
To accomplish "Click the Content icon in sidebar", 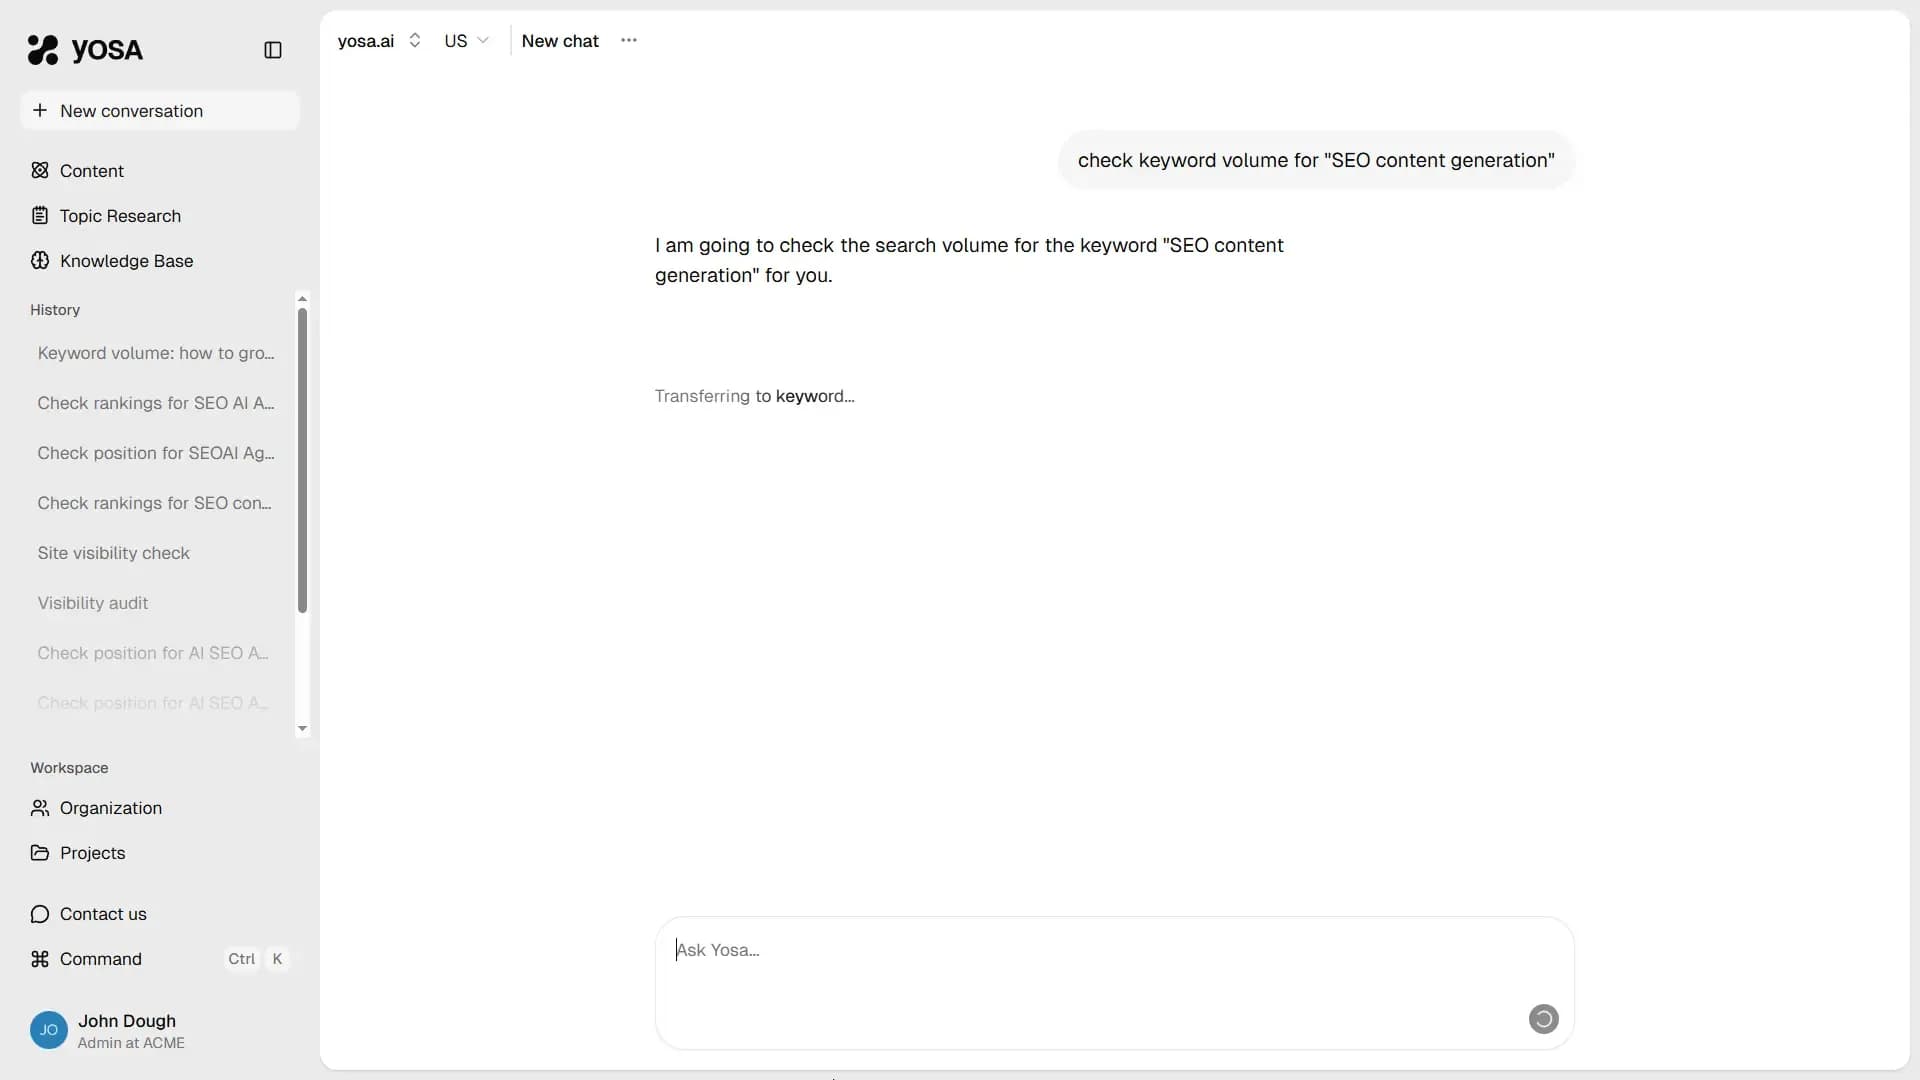I will click(x=40, y=170).
